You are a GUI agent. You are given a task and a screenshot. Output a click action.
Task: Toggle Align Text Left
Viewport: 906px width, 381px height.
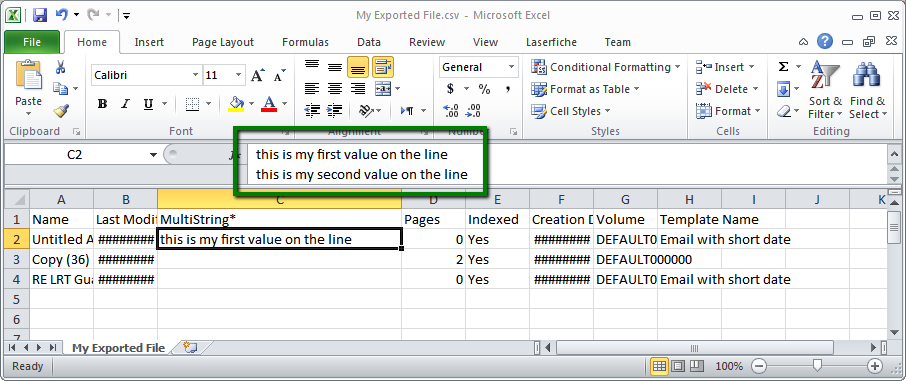click(313, 89)
